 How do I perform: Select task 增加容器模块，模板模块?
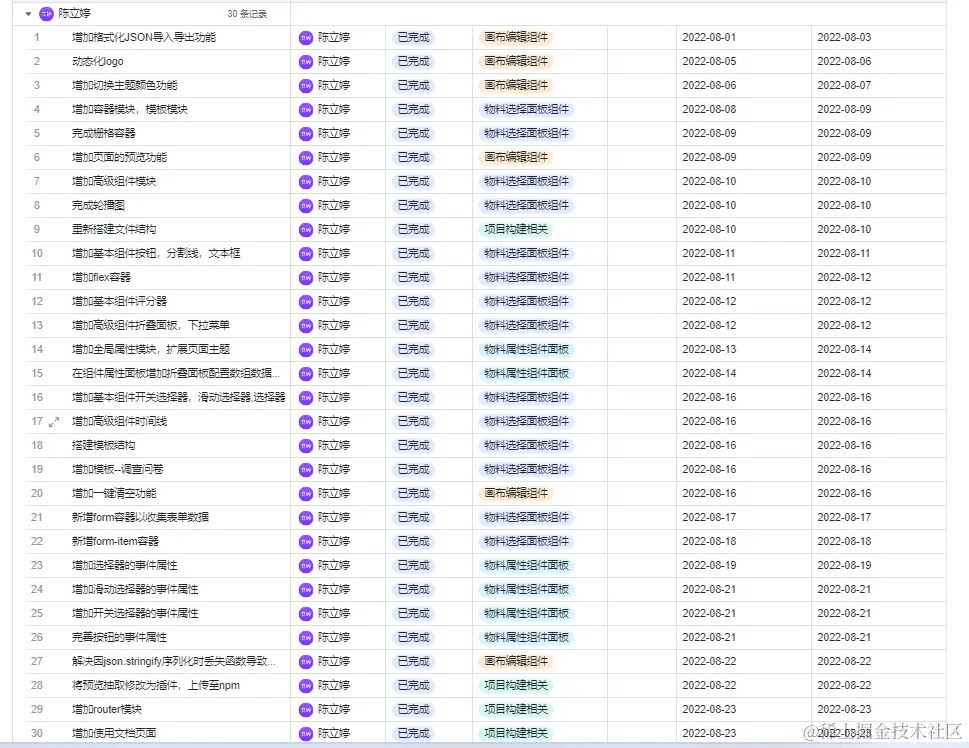point(130,109)
